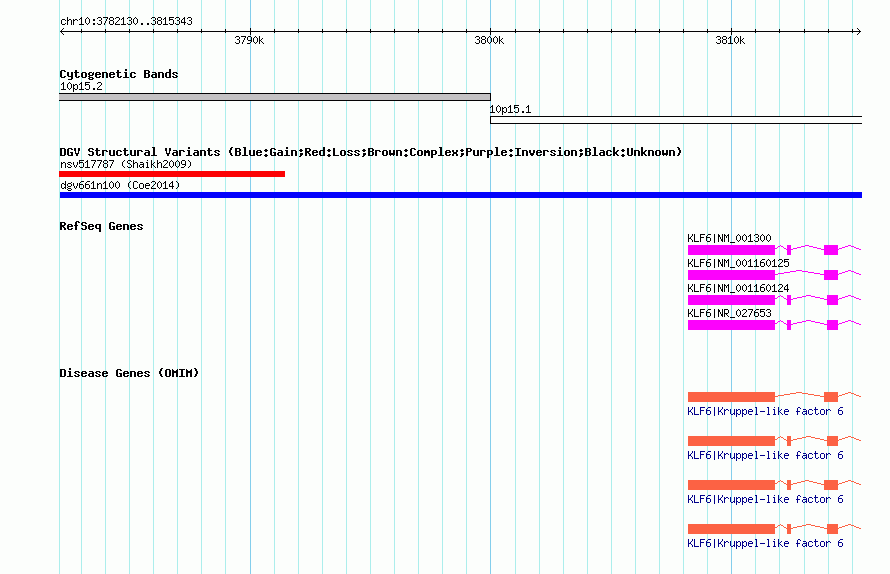890x574 pixels.
Task: Click the chr10:3782130..3815343 coordinates label
Action: point(126,21)
